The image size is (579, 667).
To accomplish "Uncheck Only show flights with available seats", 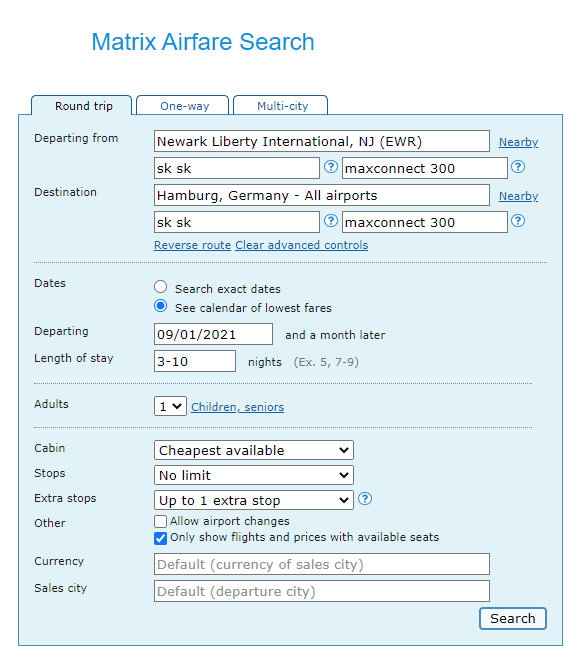I will tap(160, 538).
